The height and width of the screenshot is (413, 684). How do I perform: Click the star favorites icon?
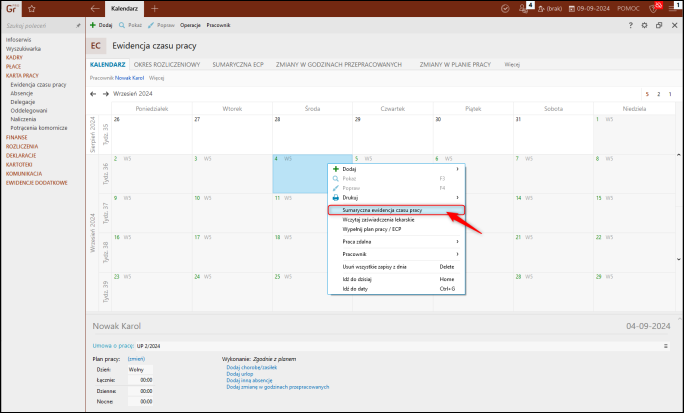34,8
